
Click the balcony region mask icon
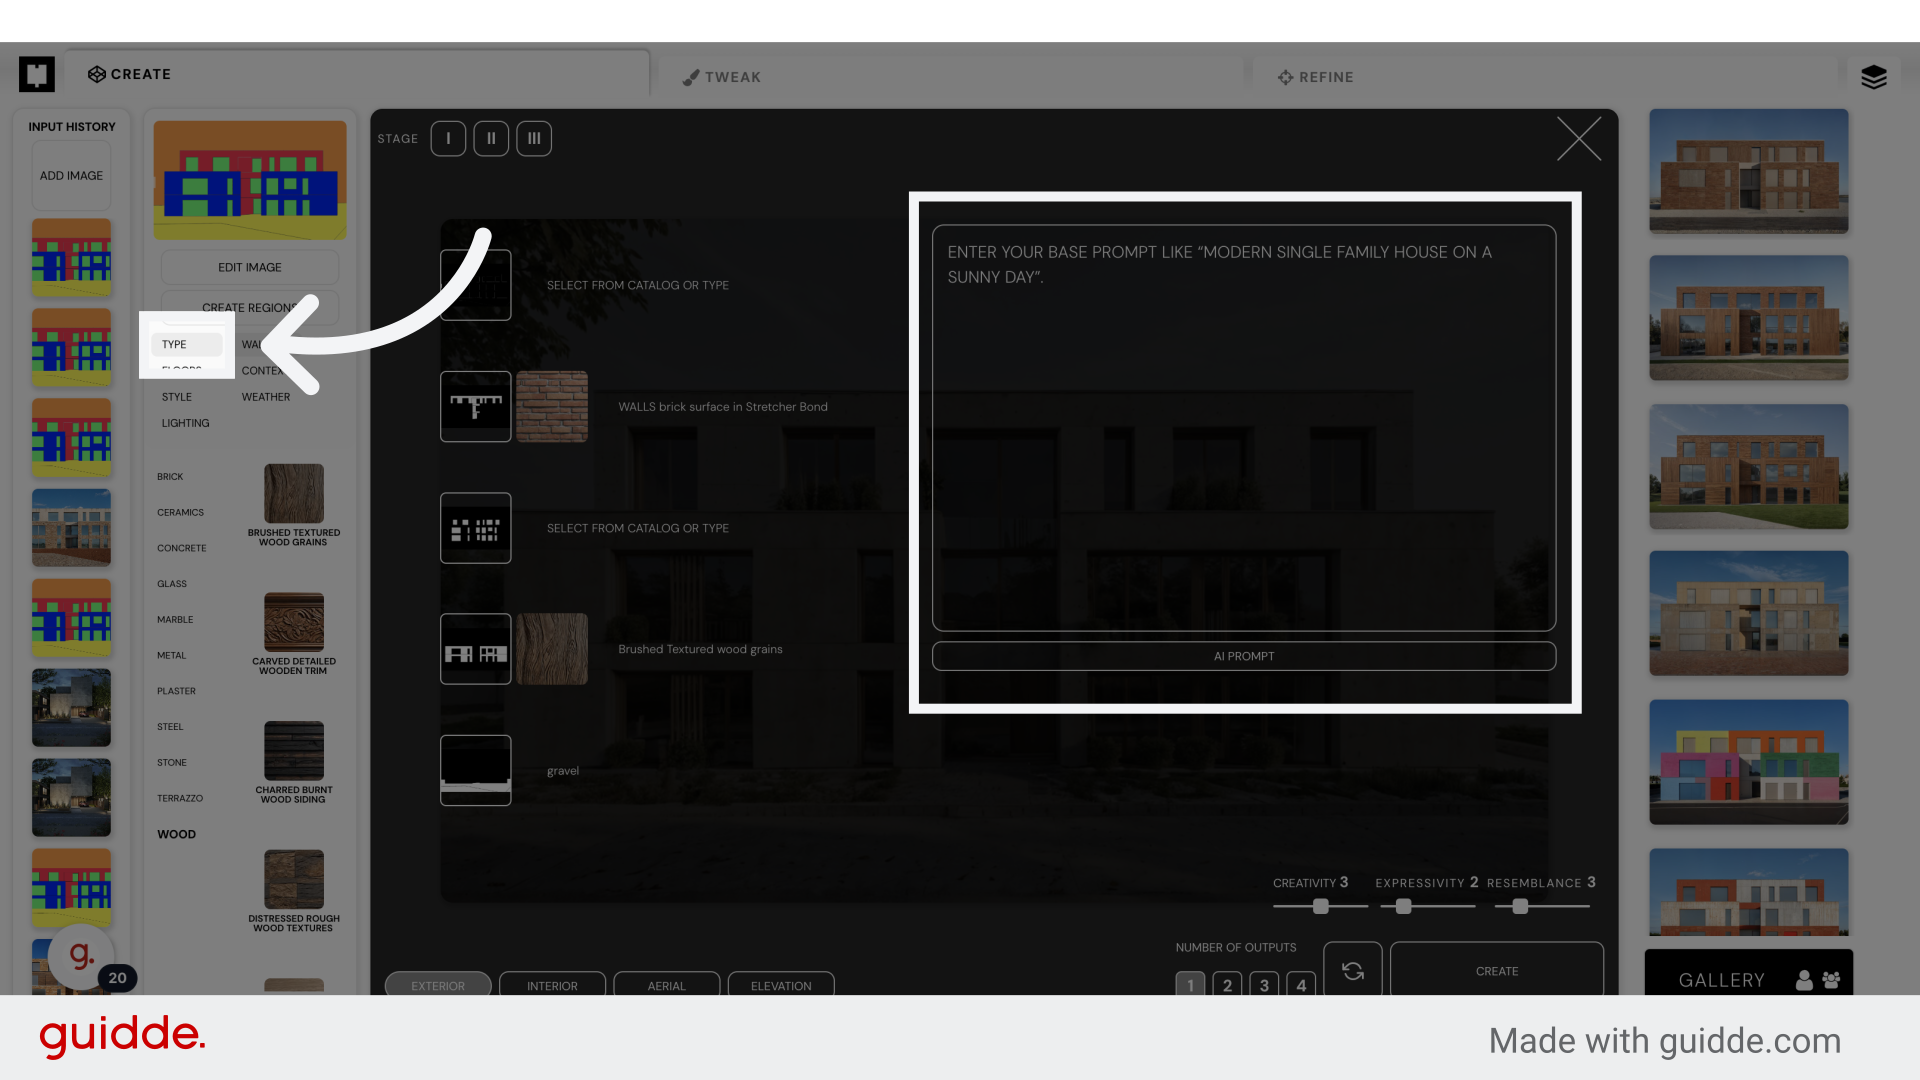pyautogui.click(x=476, y=649)
